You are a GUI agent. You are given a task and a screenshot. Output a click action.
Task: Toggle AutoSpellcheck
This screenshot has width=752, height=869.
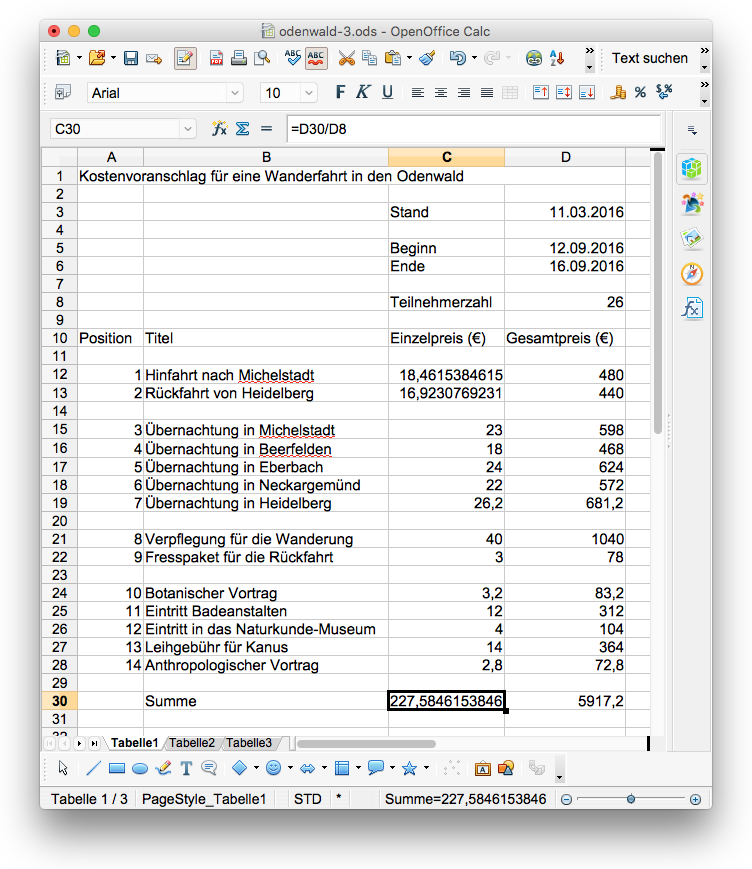point(316,58)
